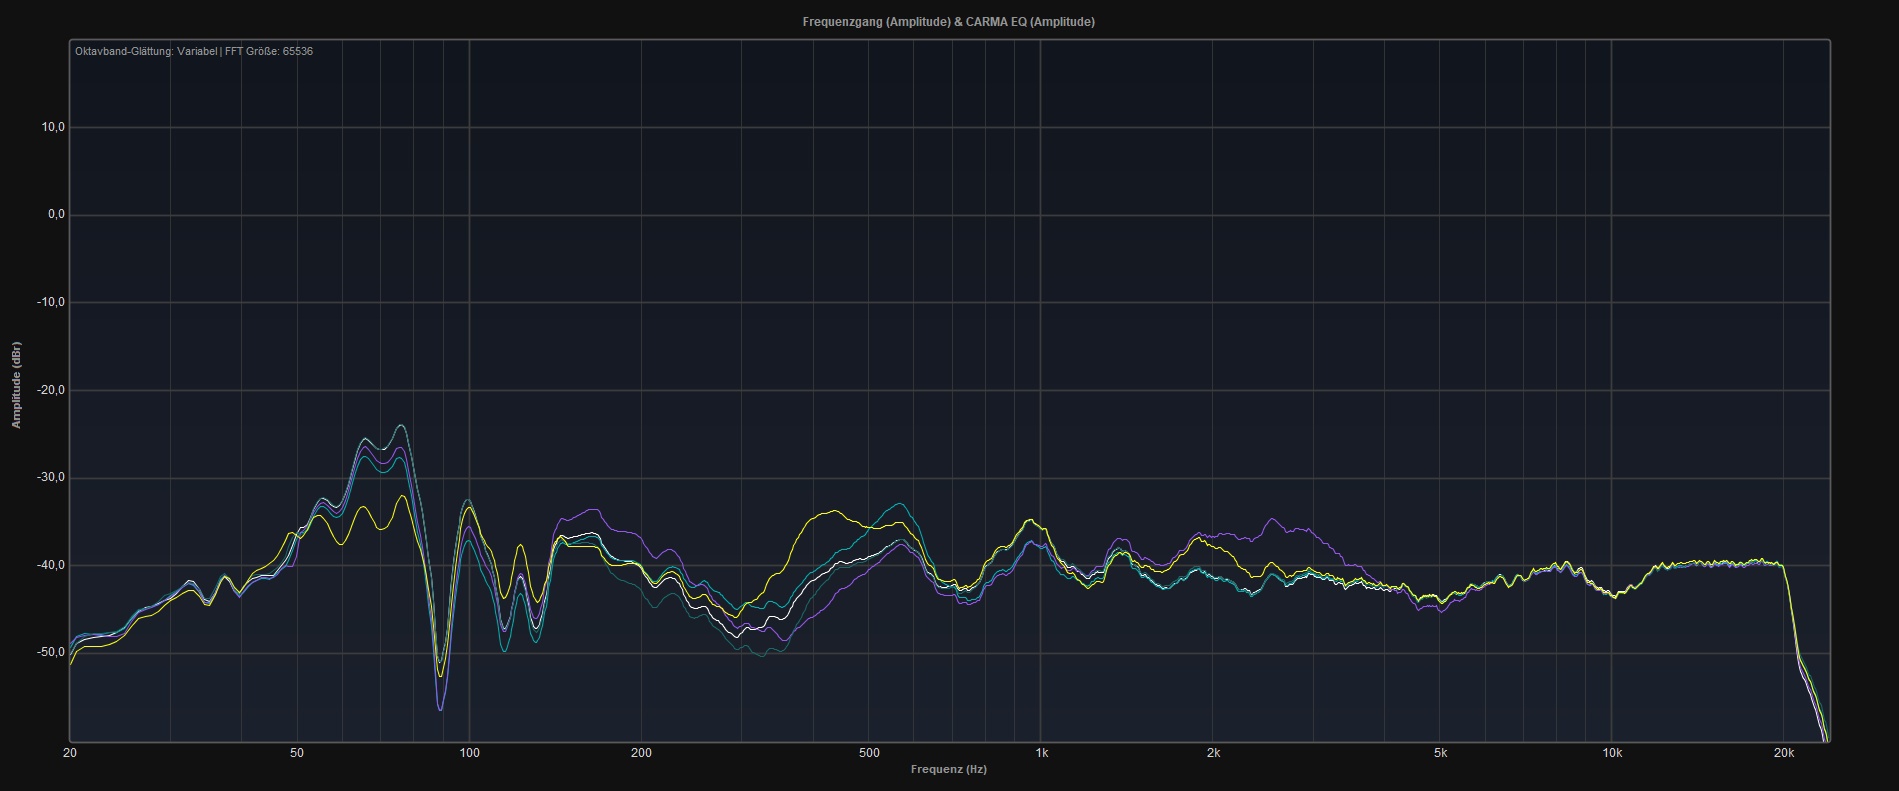Click the Oktavband-Glättung Variabel info text
This screenshot has height=791, width=1899.
146,51
